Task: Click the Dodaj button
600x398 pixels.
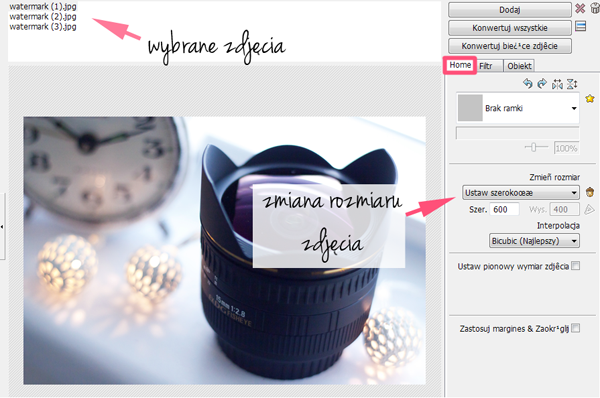Action: (x=510, y=10)
